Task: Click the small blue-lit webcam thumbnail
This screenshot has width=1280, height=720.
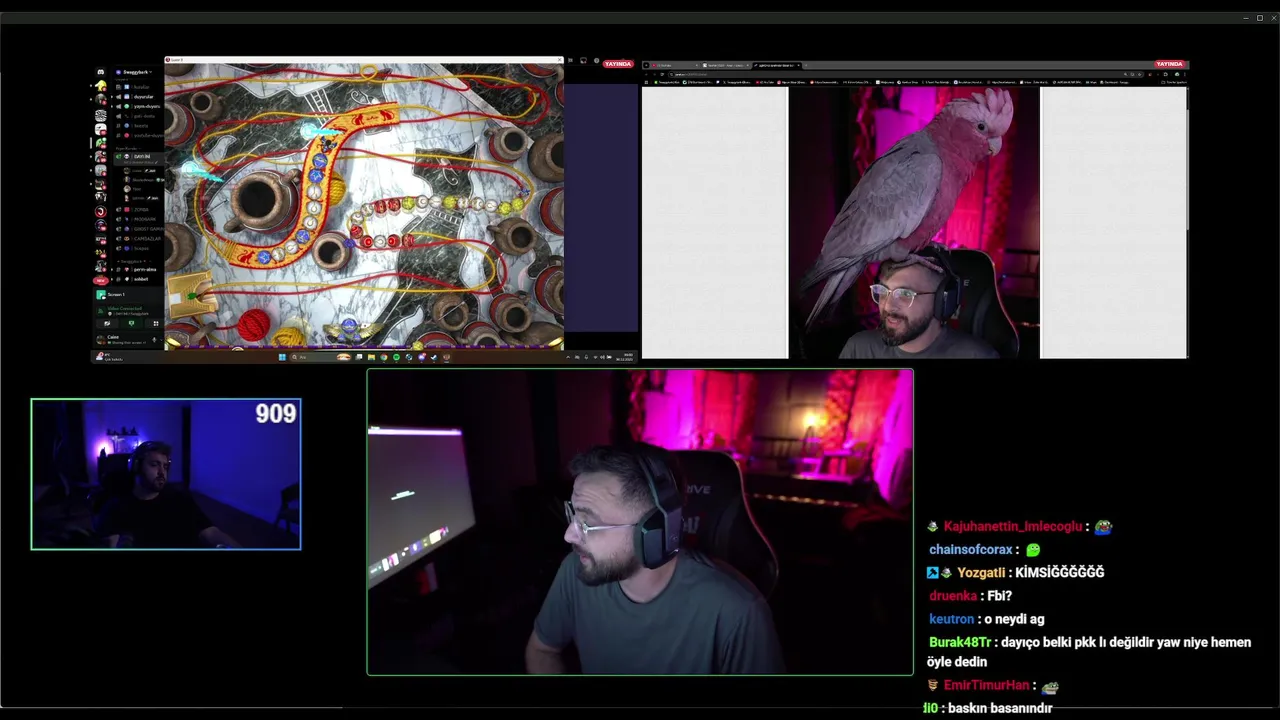Action: click(166, 474)
